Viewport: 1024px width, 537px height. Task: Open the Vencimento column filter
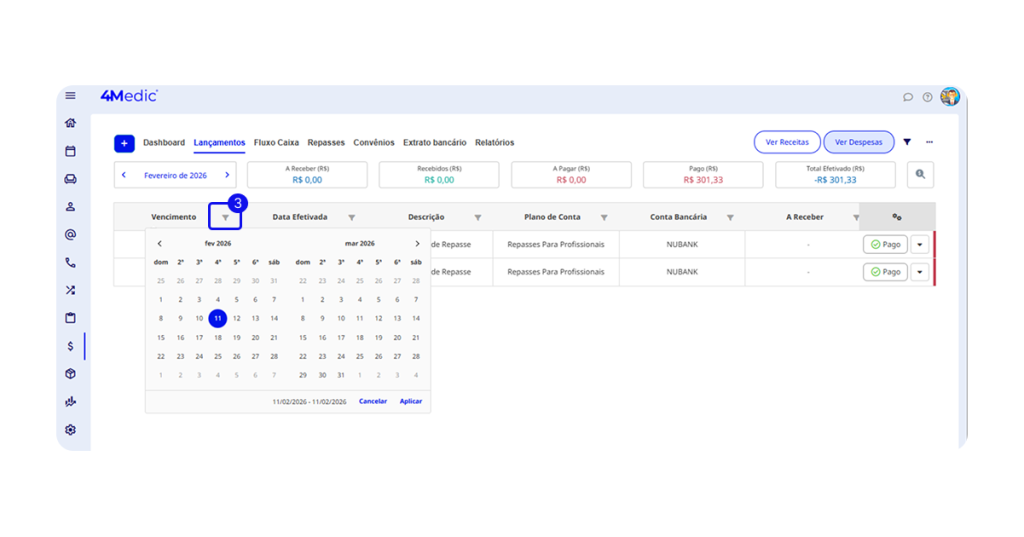click(x=225, y=217)
